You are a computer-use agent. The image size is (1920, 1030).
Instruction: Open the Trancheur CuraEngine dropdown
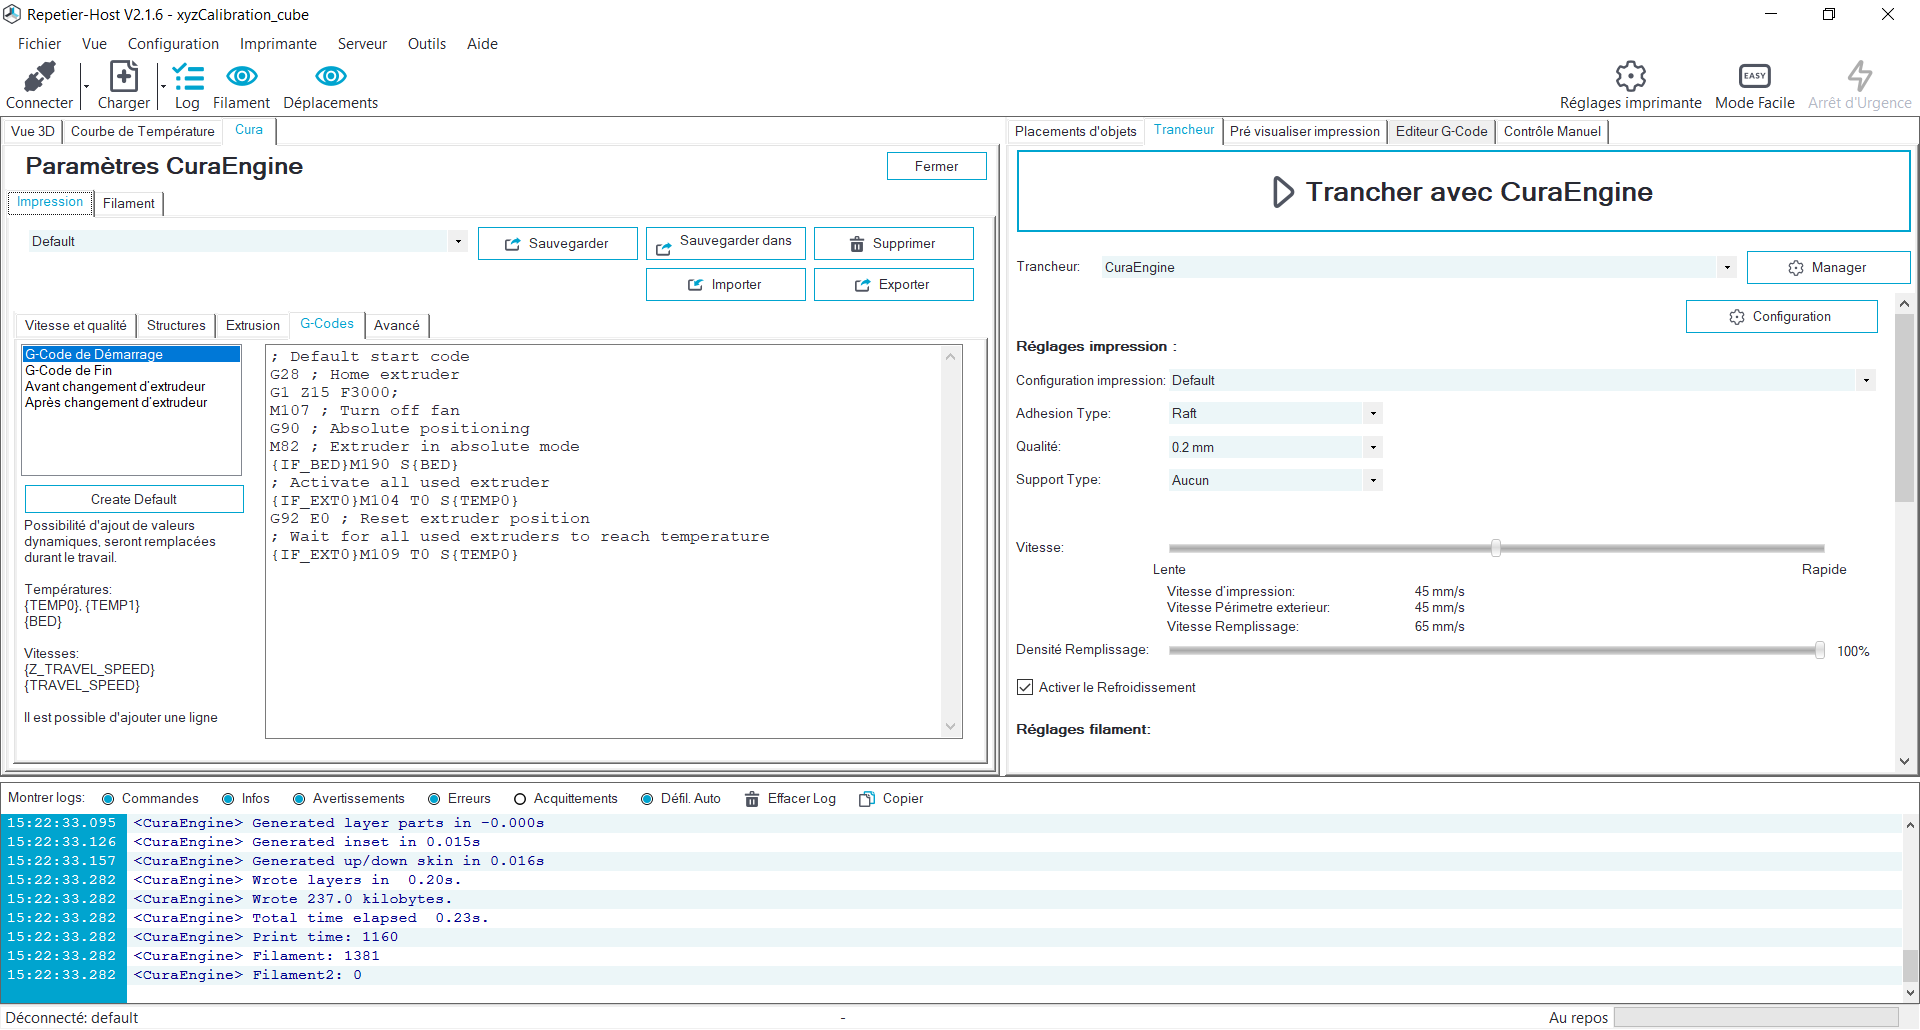(x=1727, y=267)
